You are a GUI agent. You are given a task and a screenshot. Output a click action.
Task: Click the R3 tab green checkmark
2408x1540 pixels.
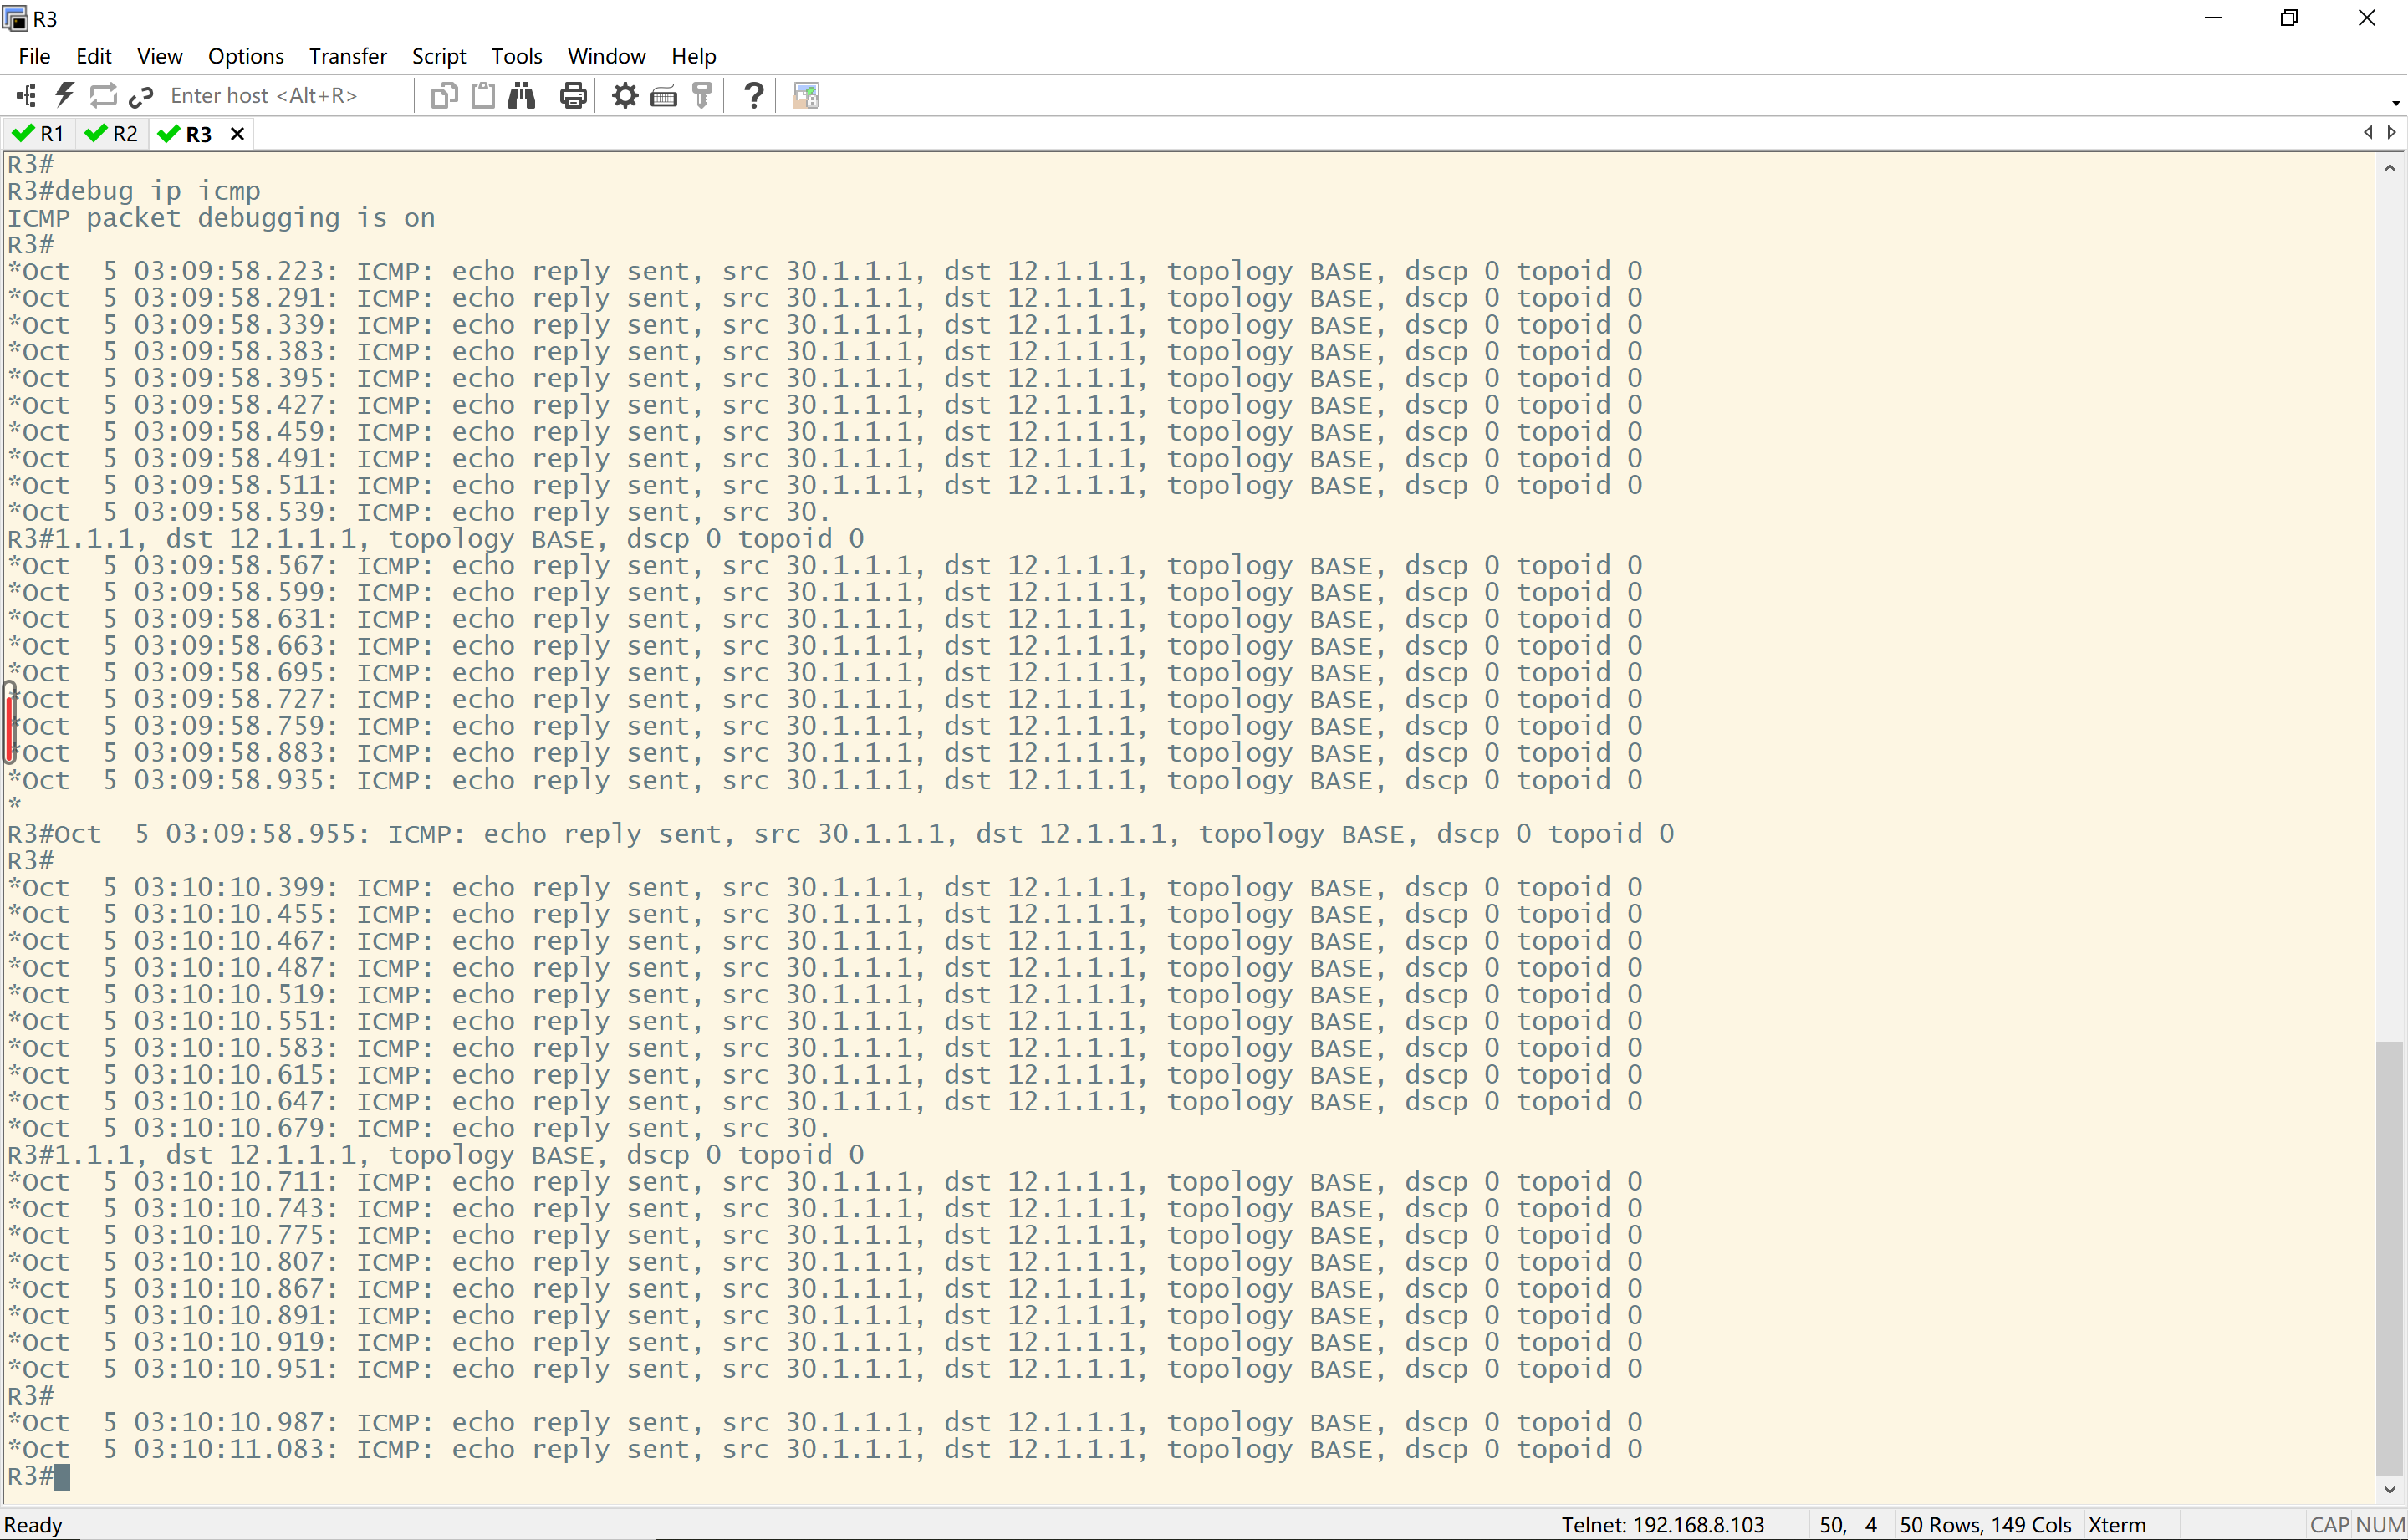click(x=169, y=134)
